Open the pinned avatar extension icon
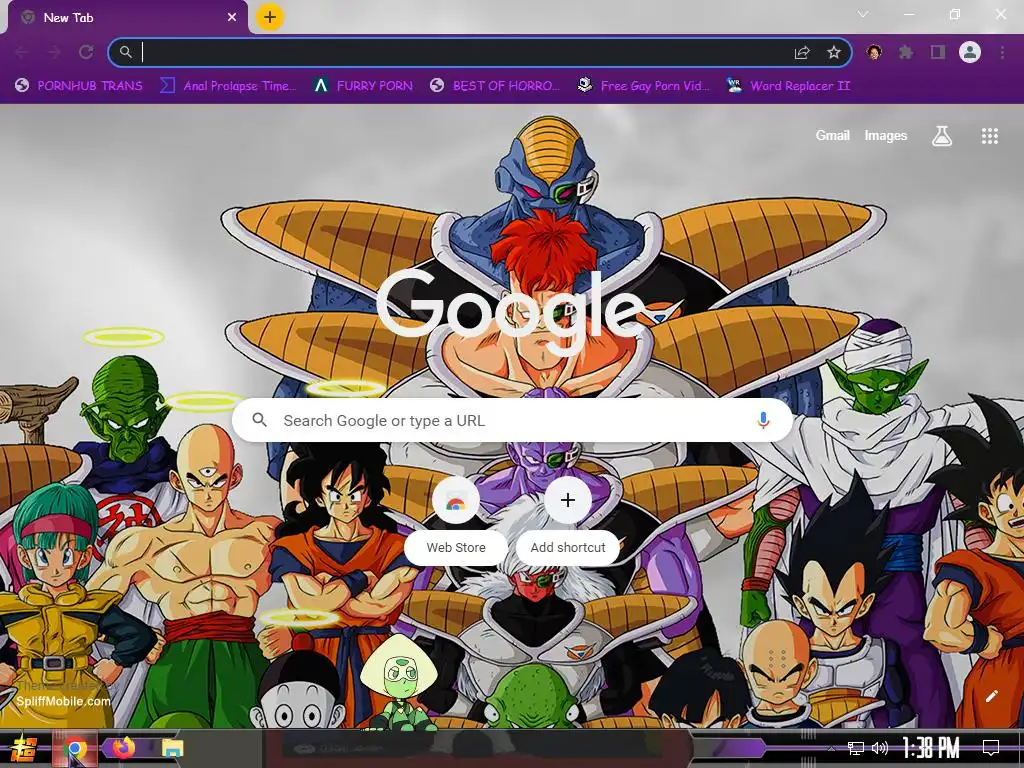The image size is (1024, 768). pos(874,52)
